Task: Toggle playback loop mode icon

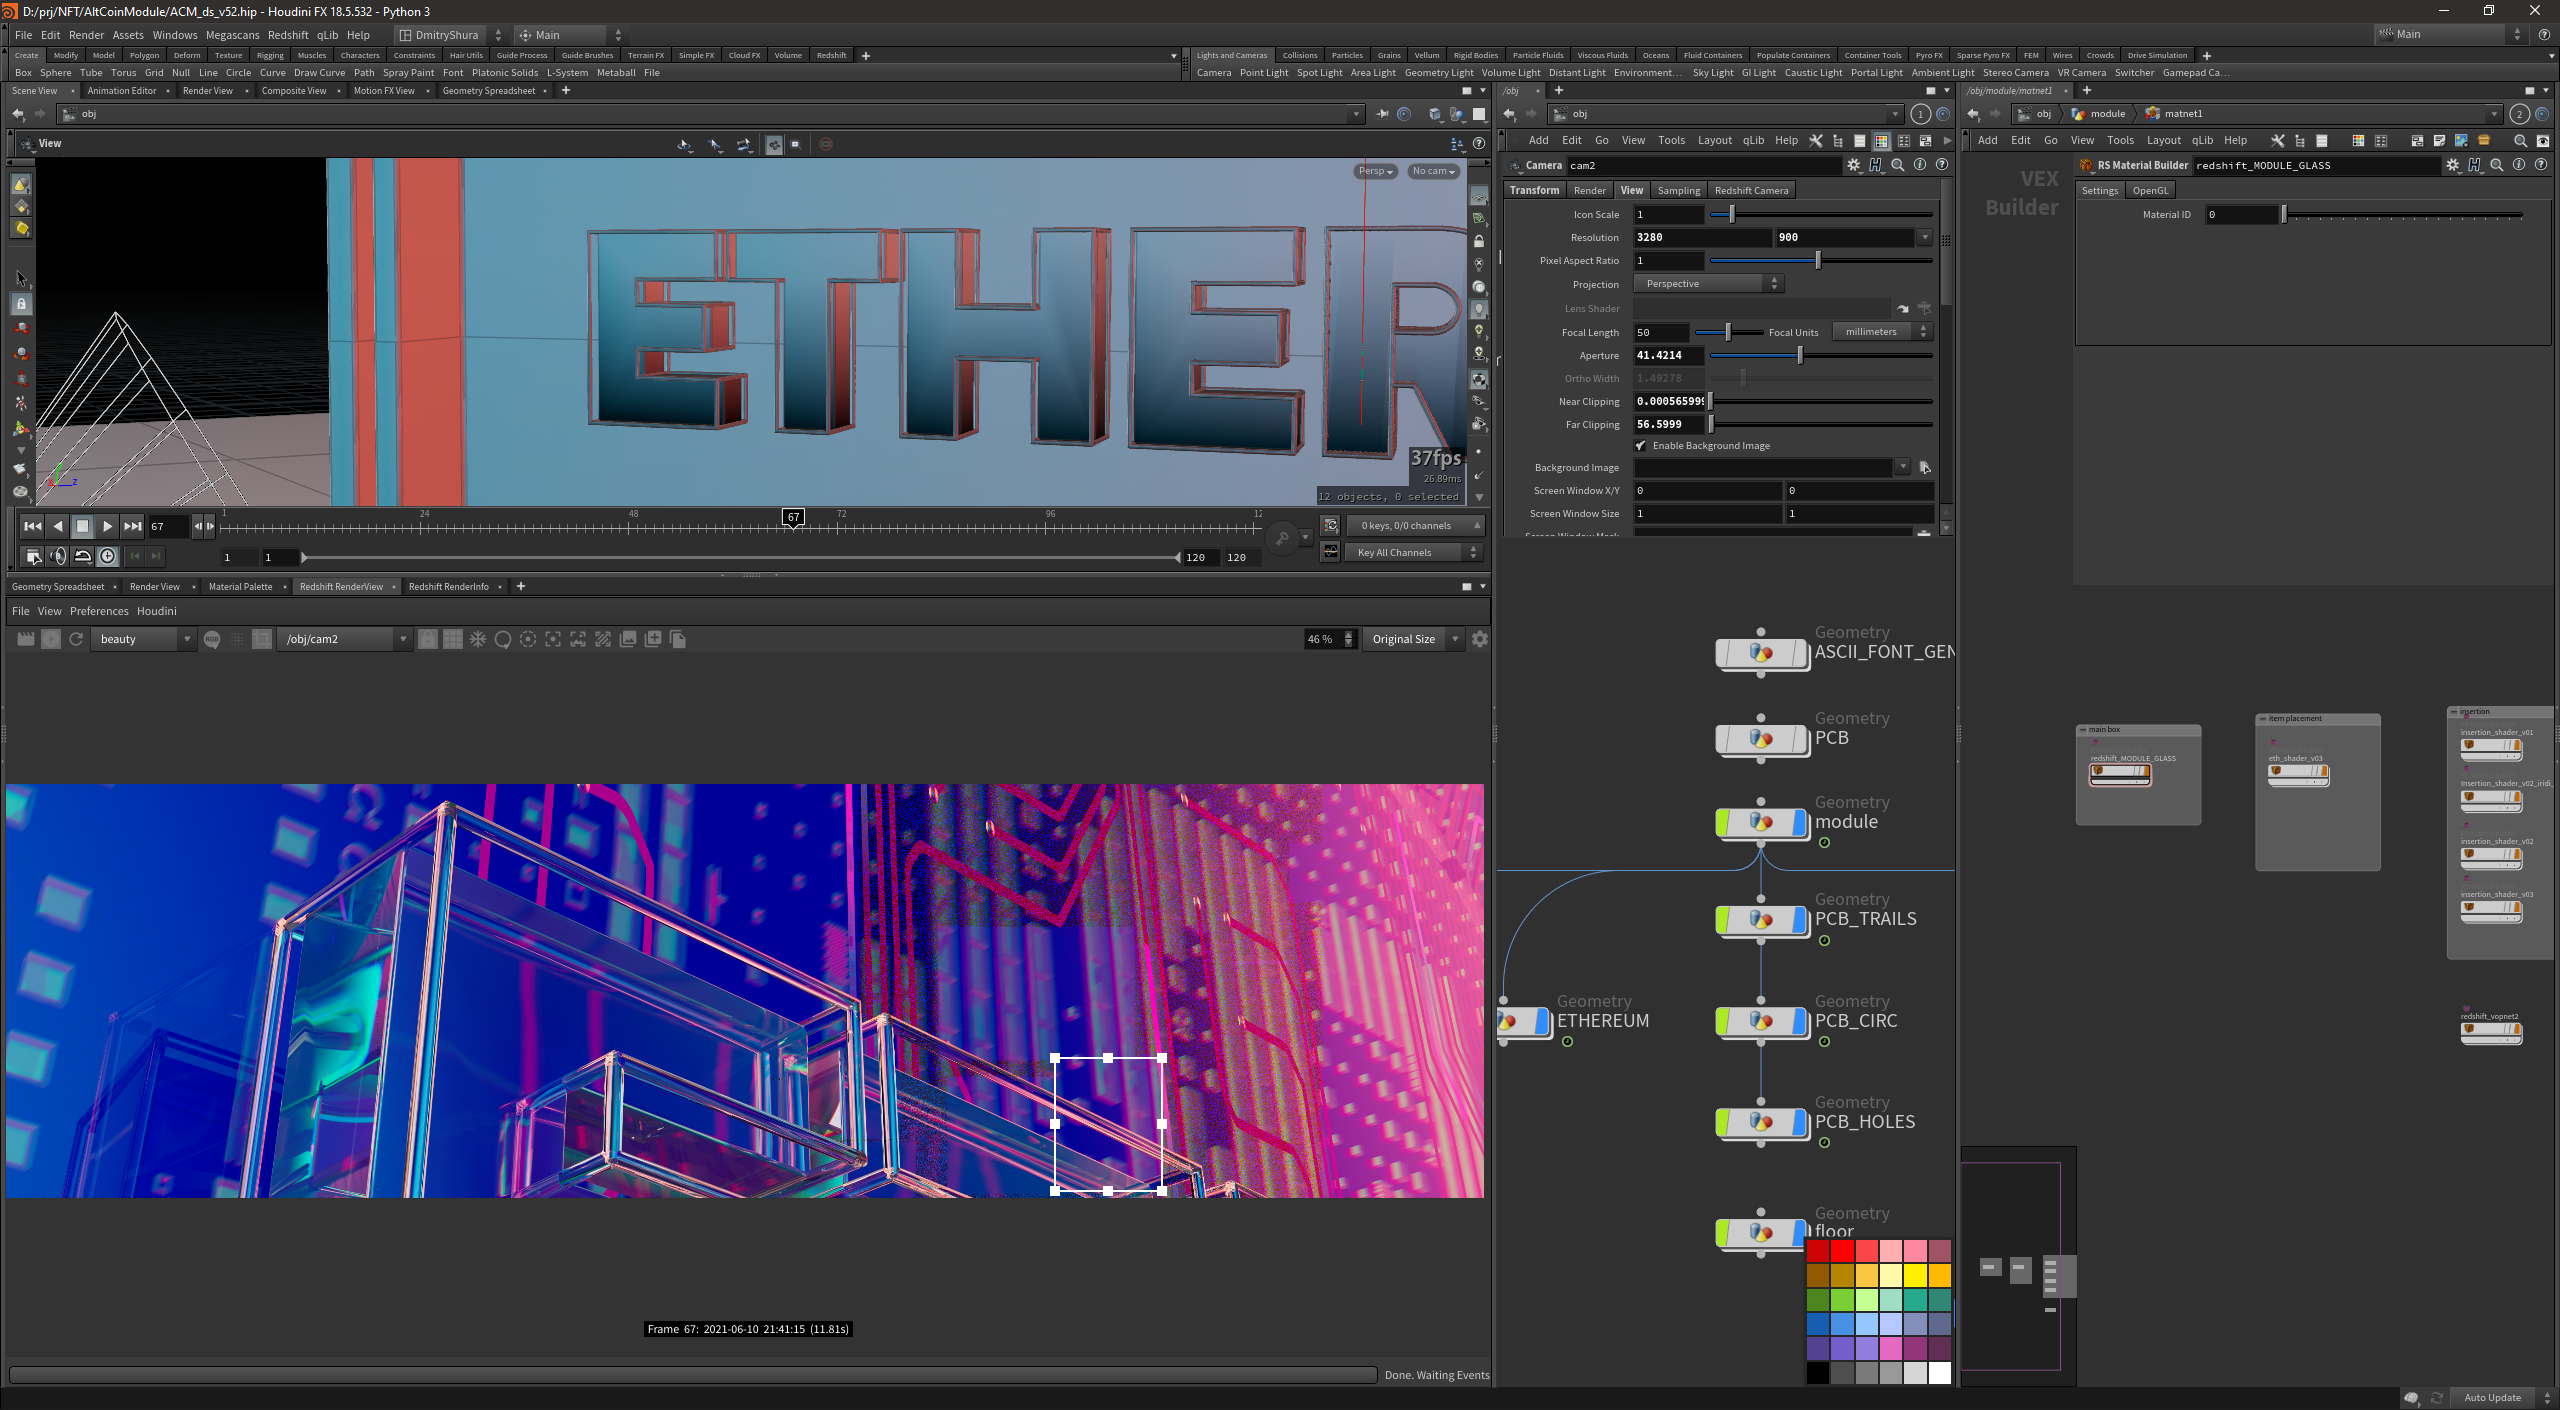Action: click(x=83, y=556)
